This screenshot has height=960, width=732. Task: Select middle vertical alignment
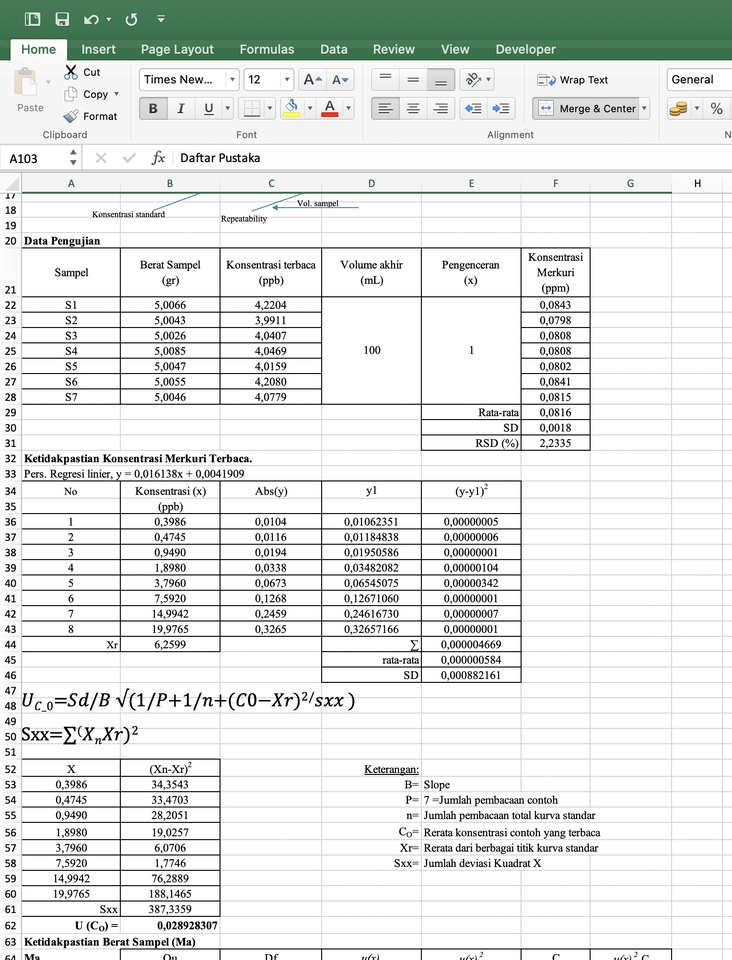413,80
